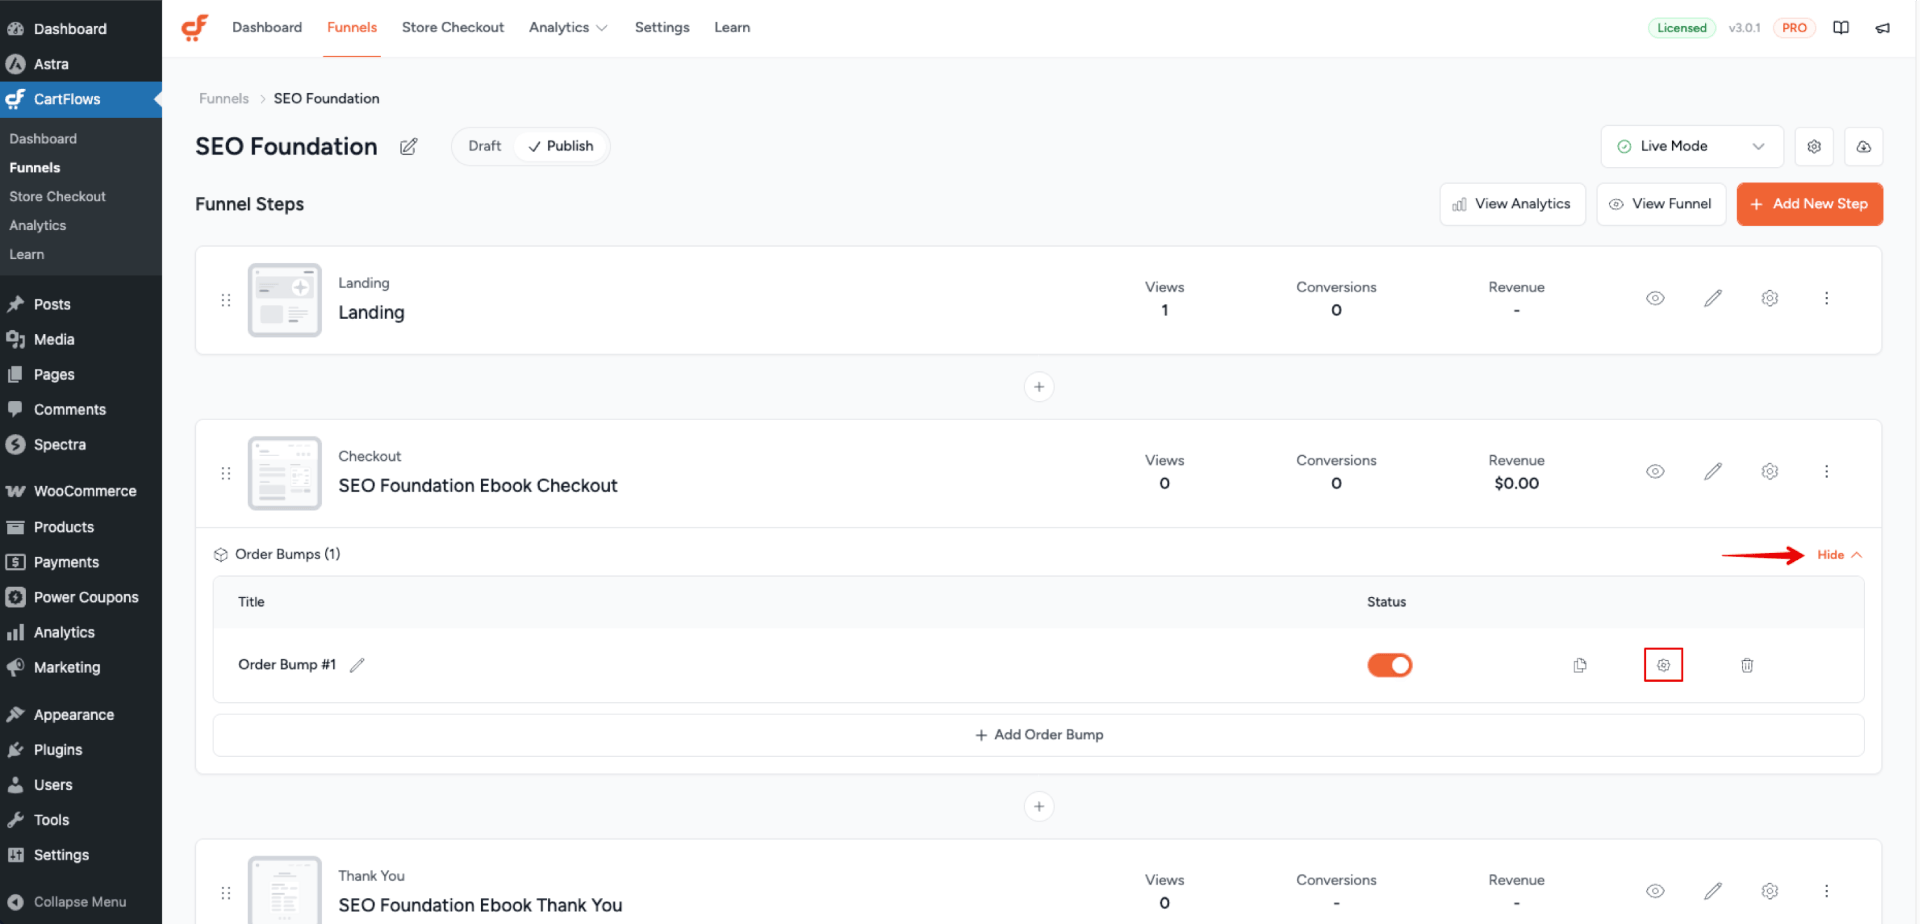The height and width of the screenshot is (924, 1920).
Task: Go to Dashboard in top navigation
Action: (267, 28)
